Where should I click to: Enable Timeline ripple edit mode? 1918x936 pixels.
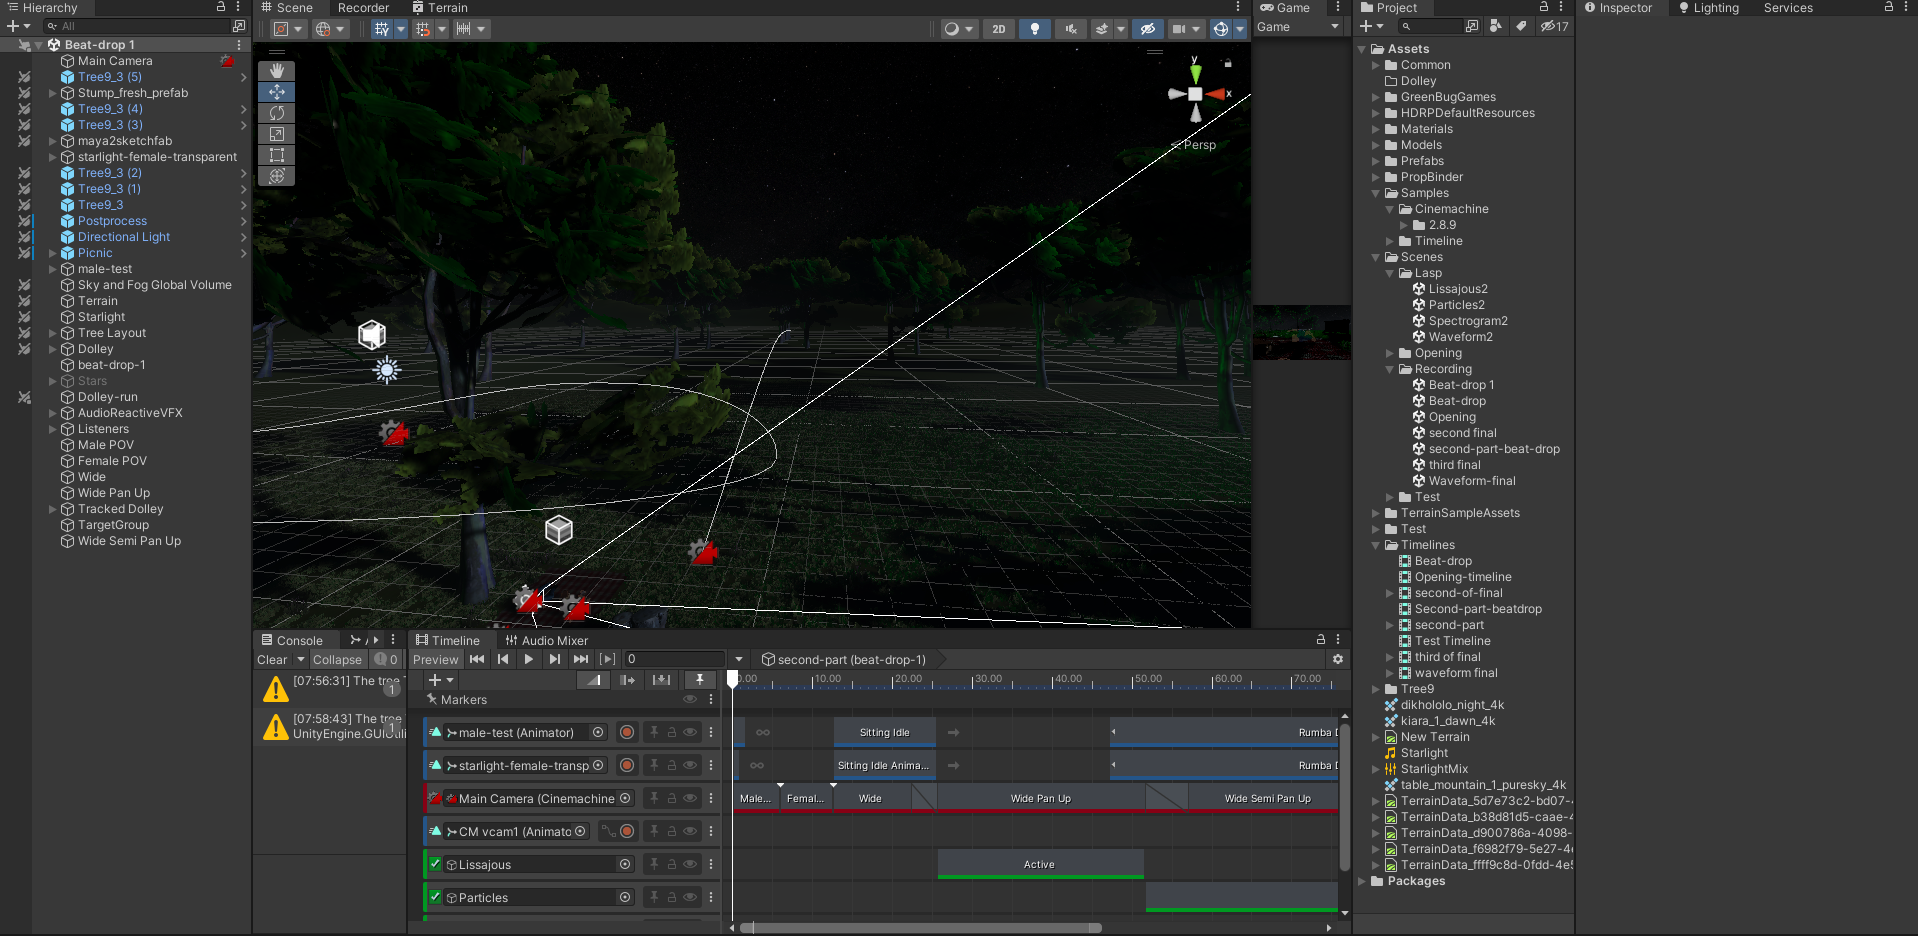[628, 680]
